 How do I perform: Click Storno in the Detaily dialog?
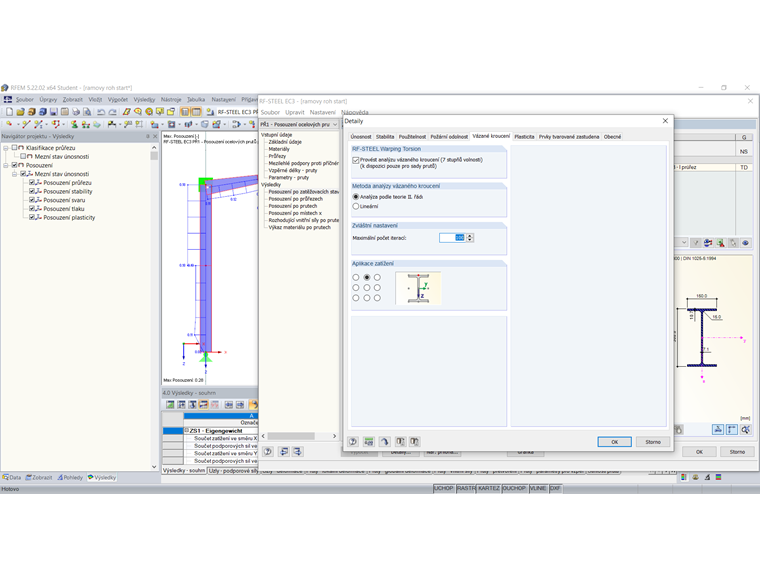[652, 442]
